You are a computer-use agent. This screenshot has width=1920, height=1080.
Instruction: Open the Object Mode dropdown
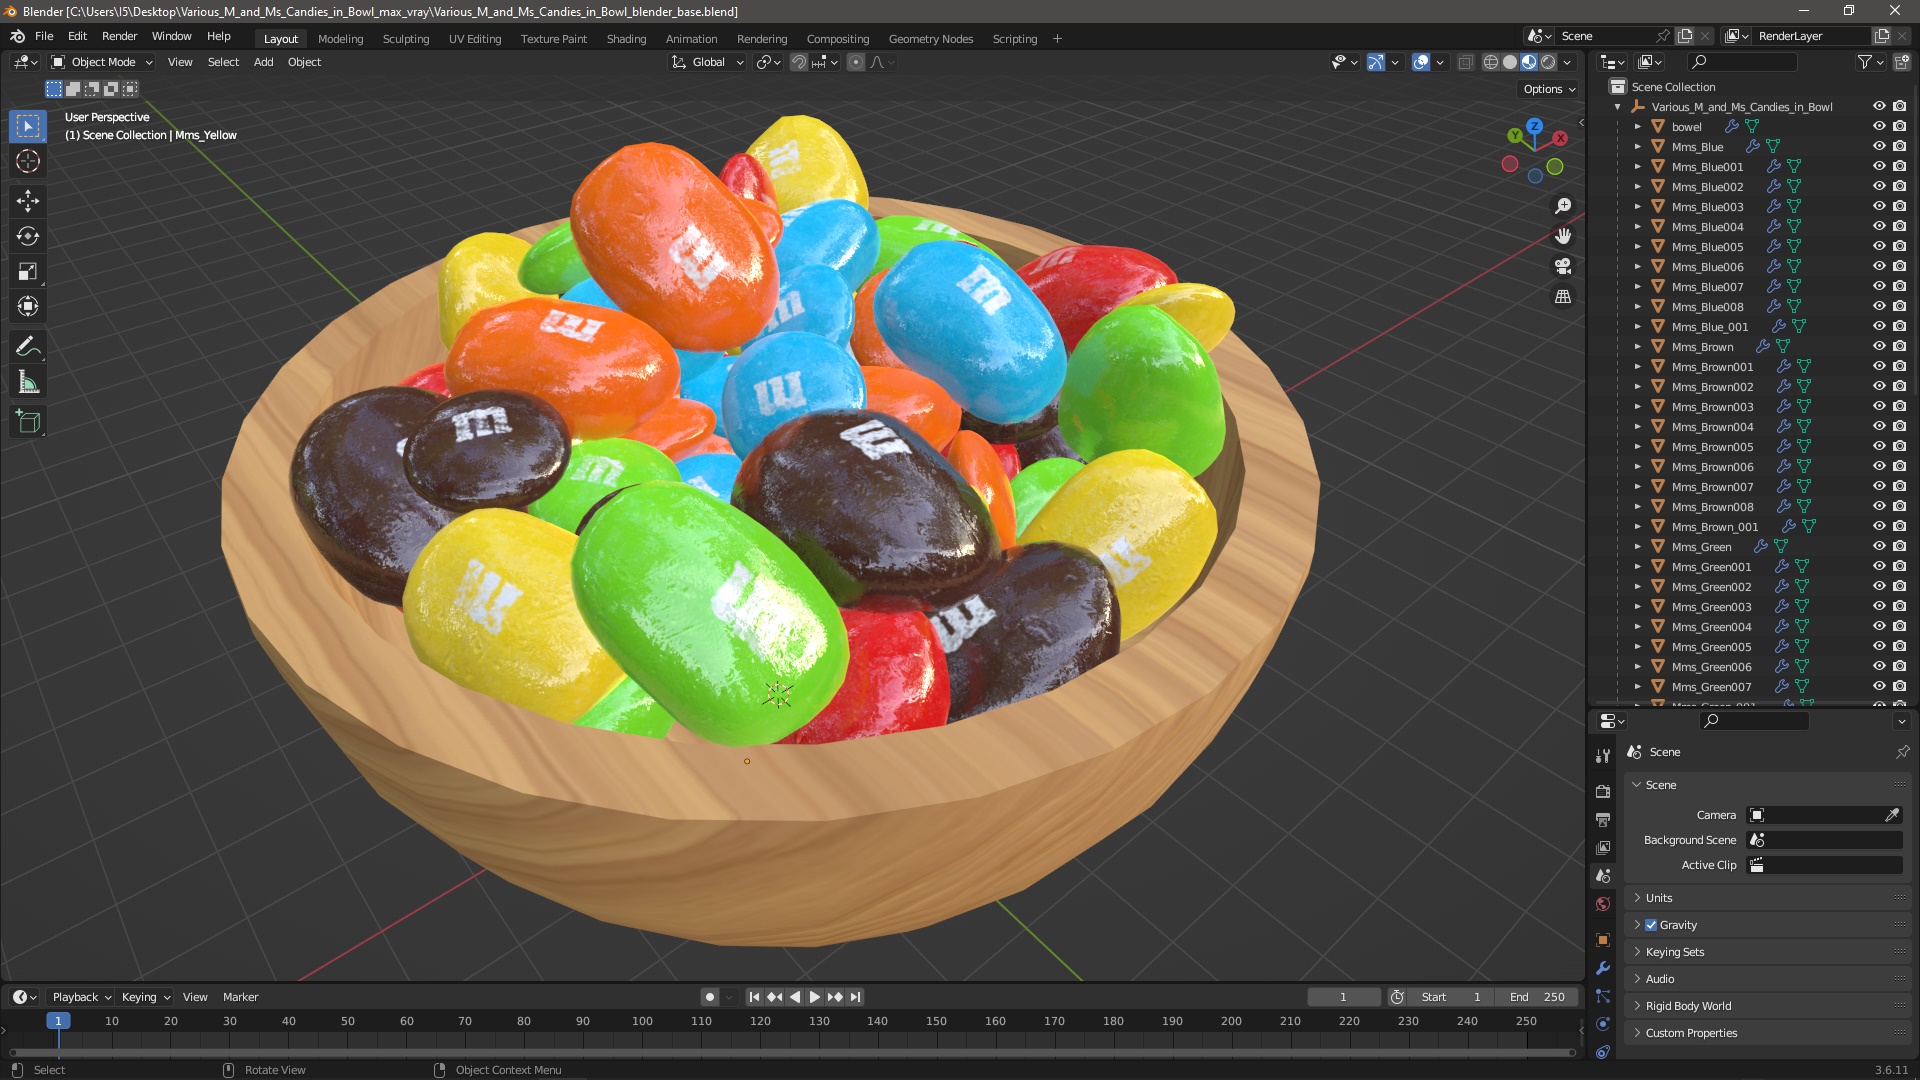pos(102,62)
